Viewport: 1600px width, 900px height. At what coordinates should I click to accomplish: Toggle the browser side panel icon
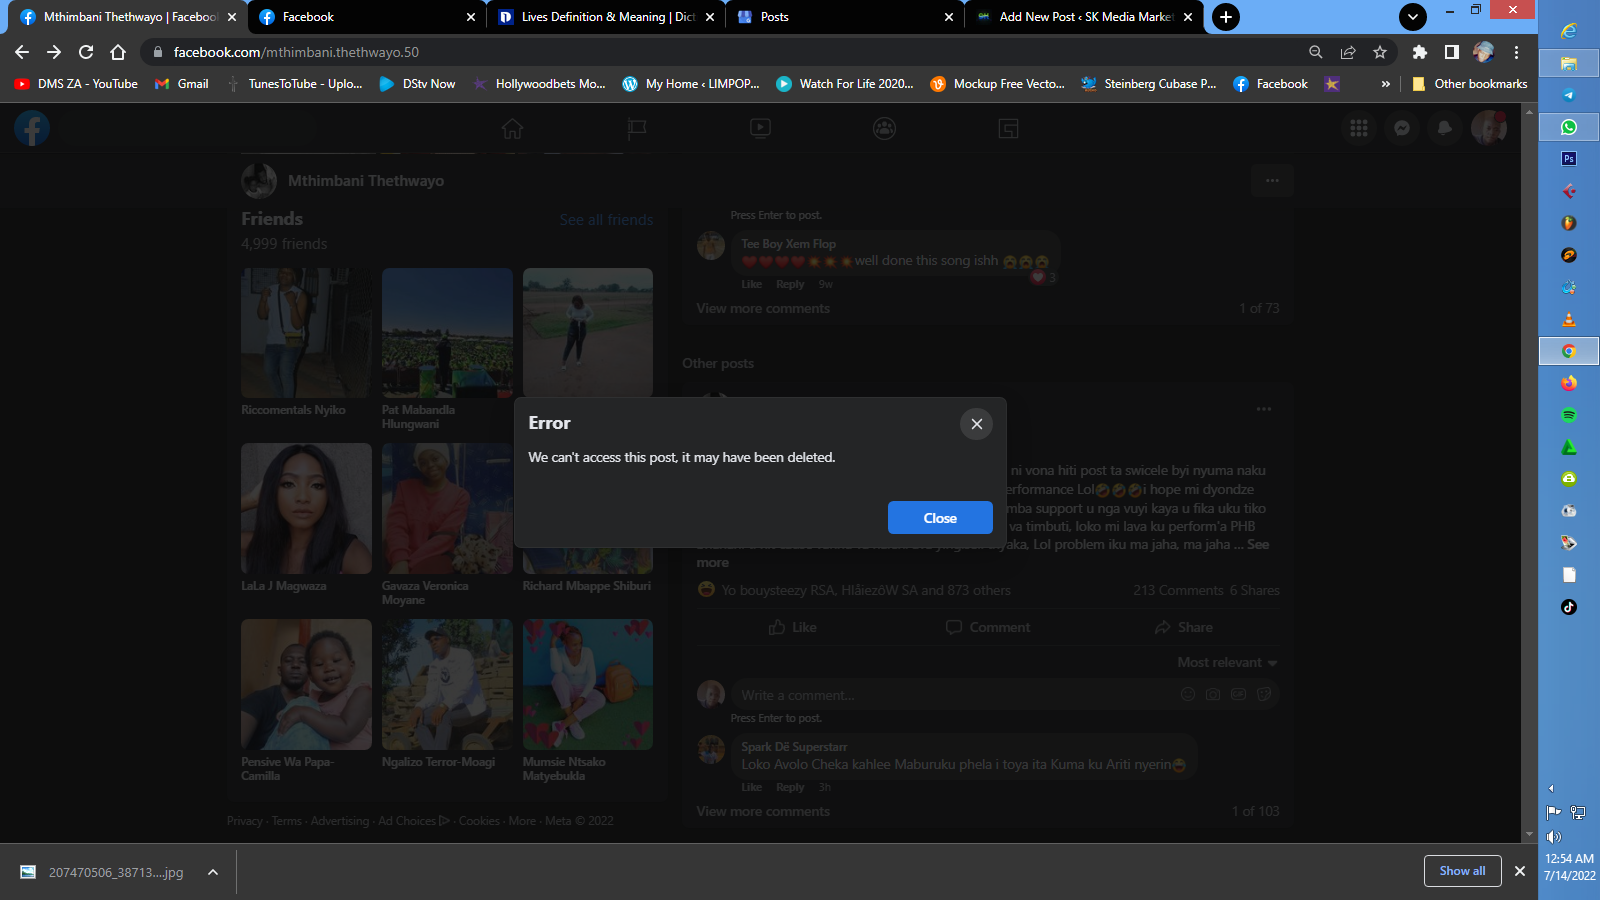(x=1452, y=52)
